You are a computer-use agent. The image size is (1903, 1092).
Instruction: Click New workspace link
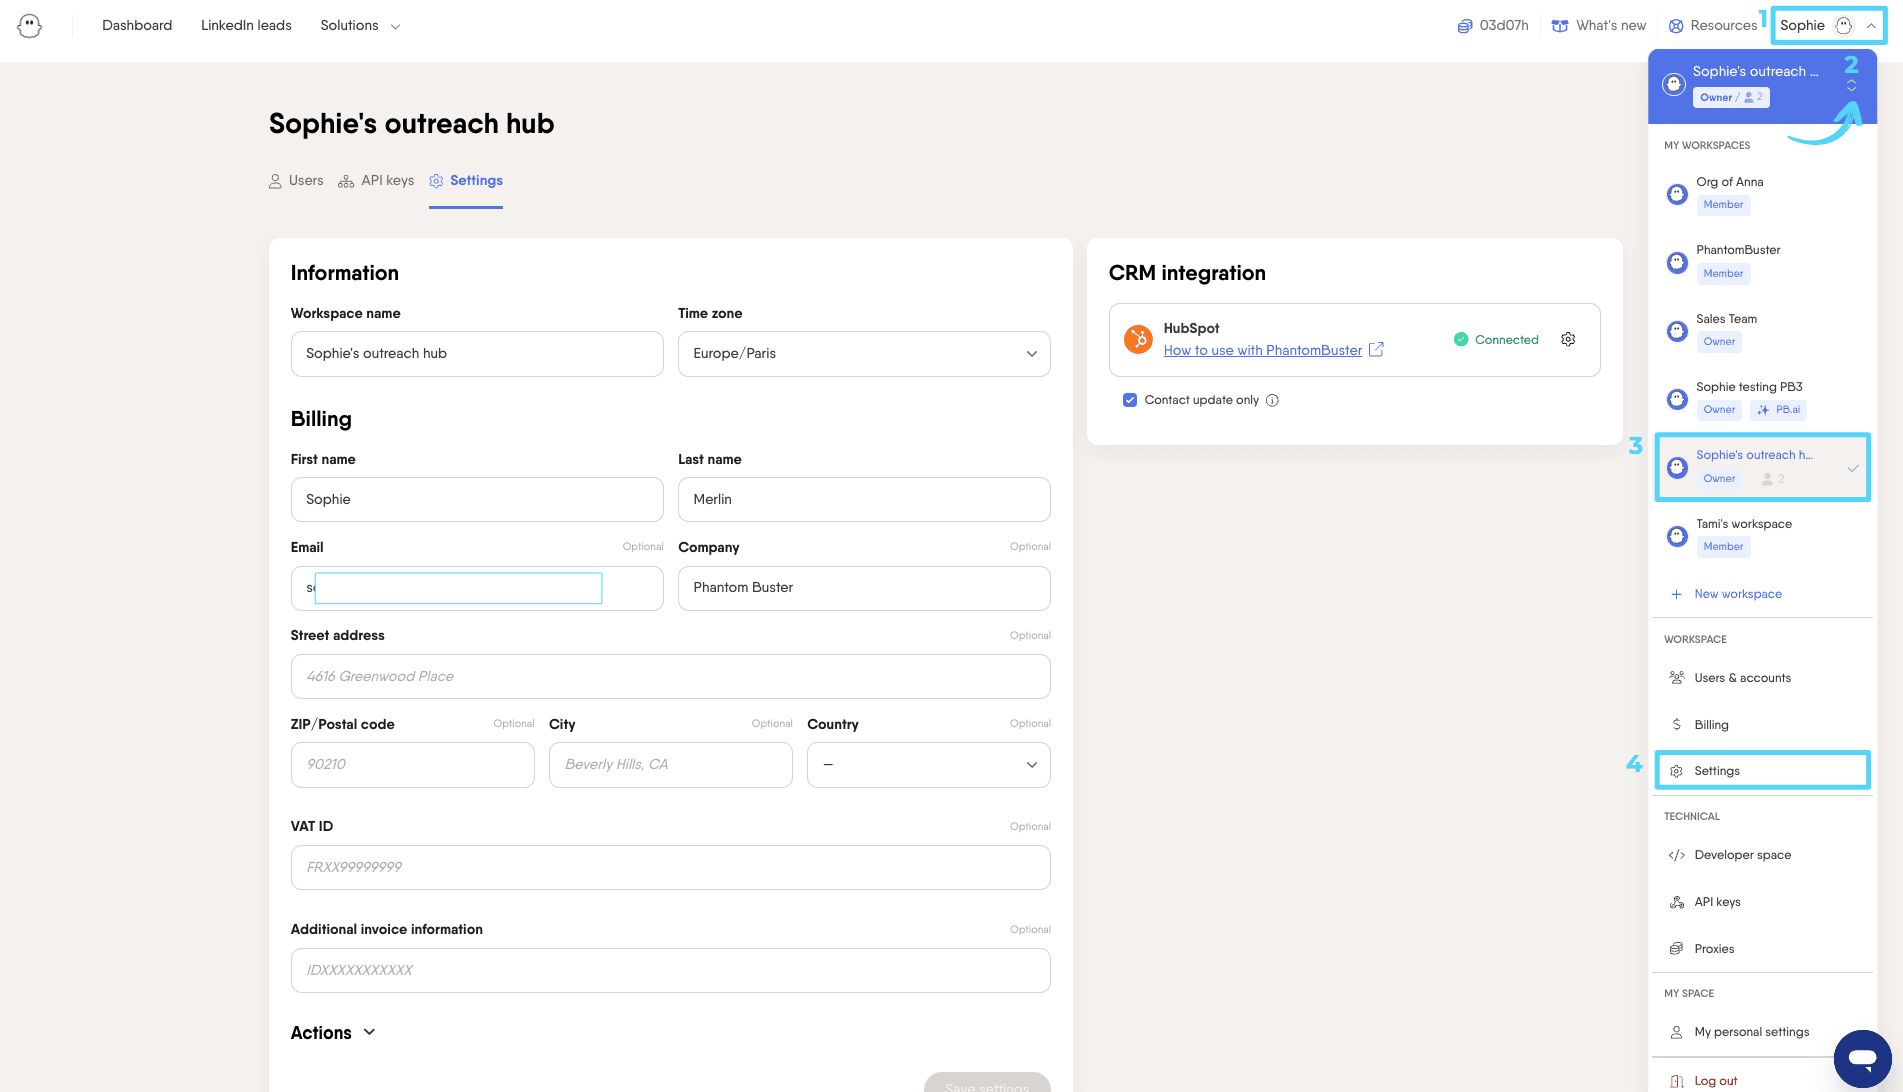click(x=1738, y=594)
